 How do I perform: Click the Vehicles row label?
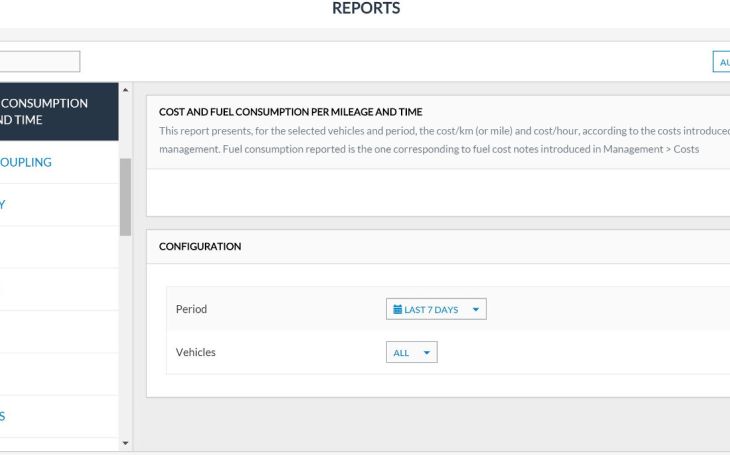(195, 352)
